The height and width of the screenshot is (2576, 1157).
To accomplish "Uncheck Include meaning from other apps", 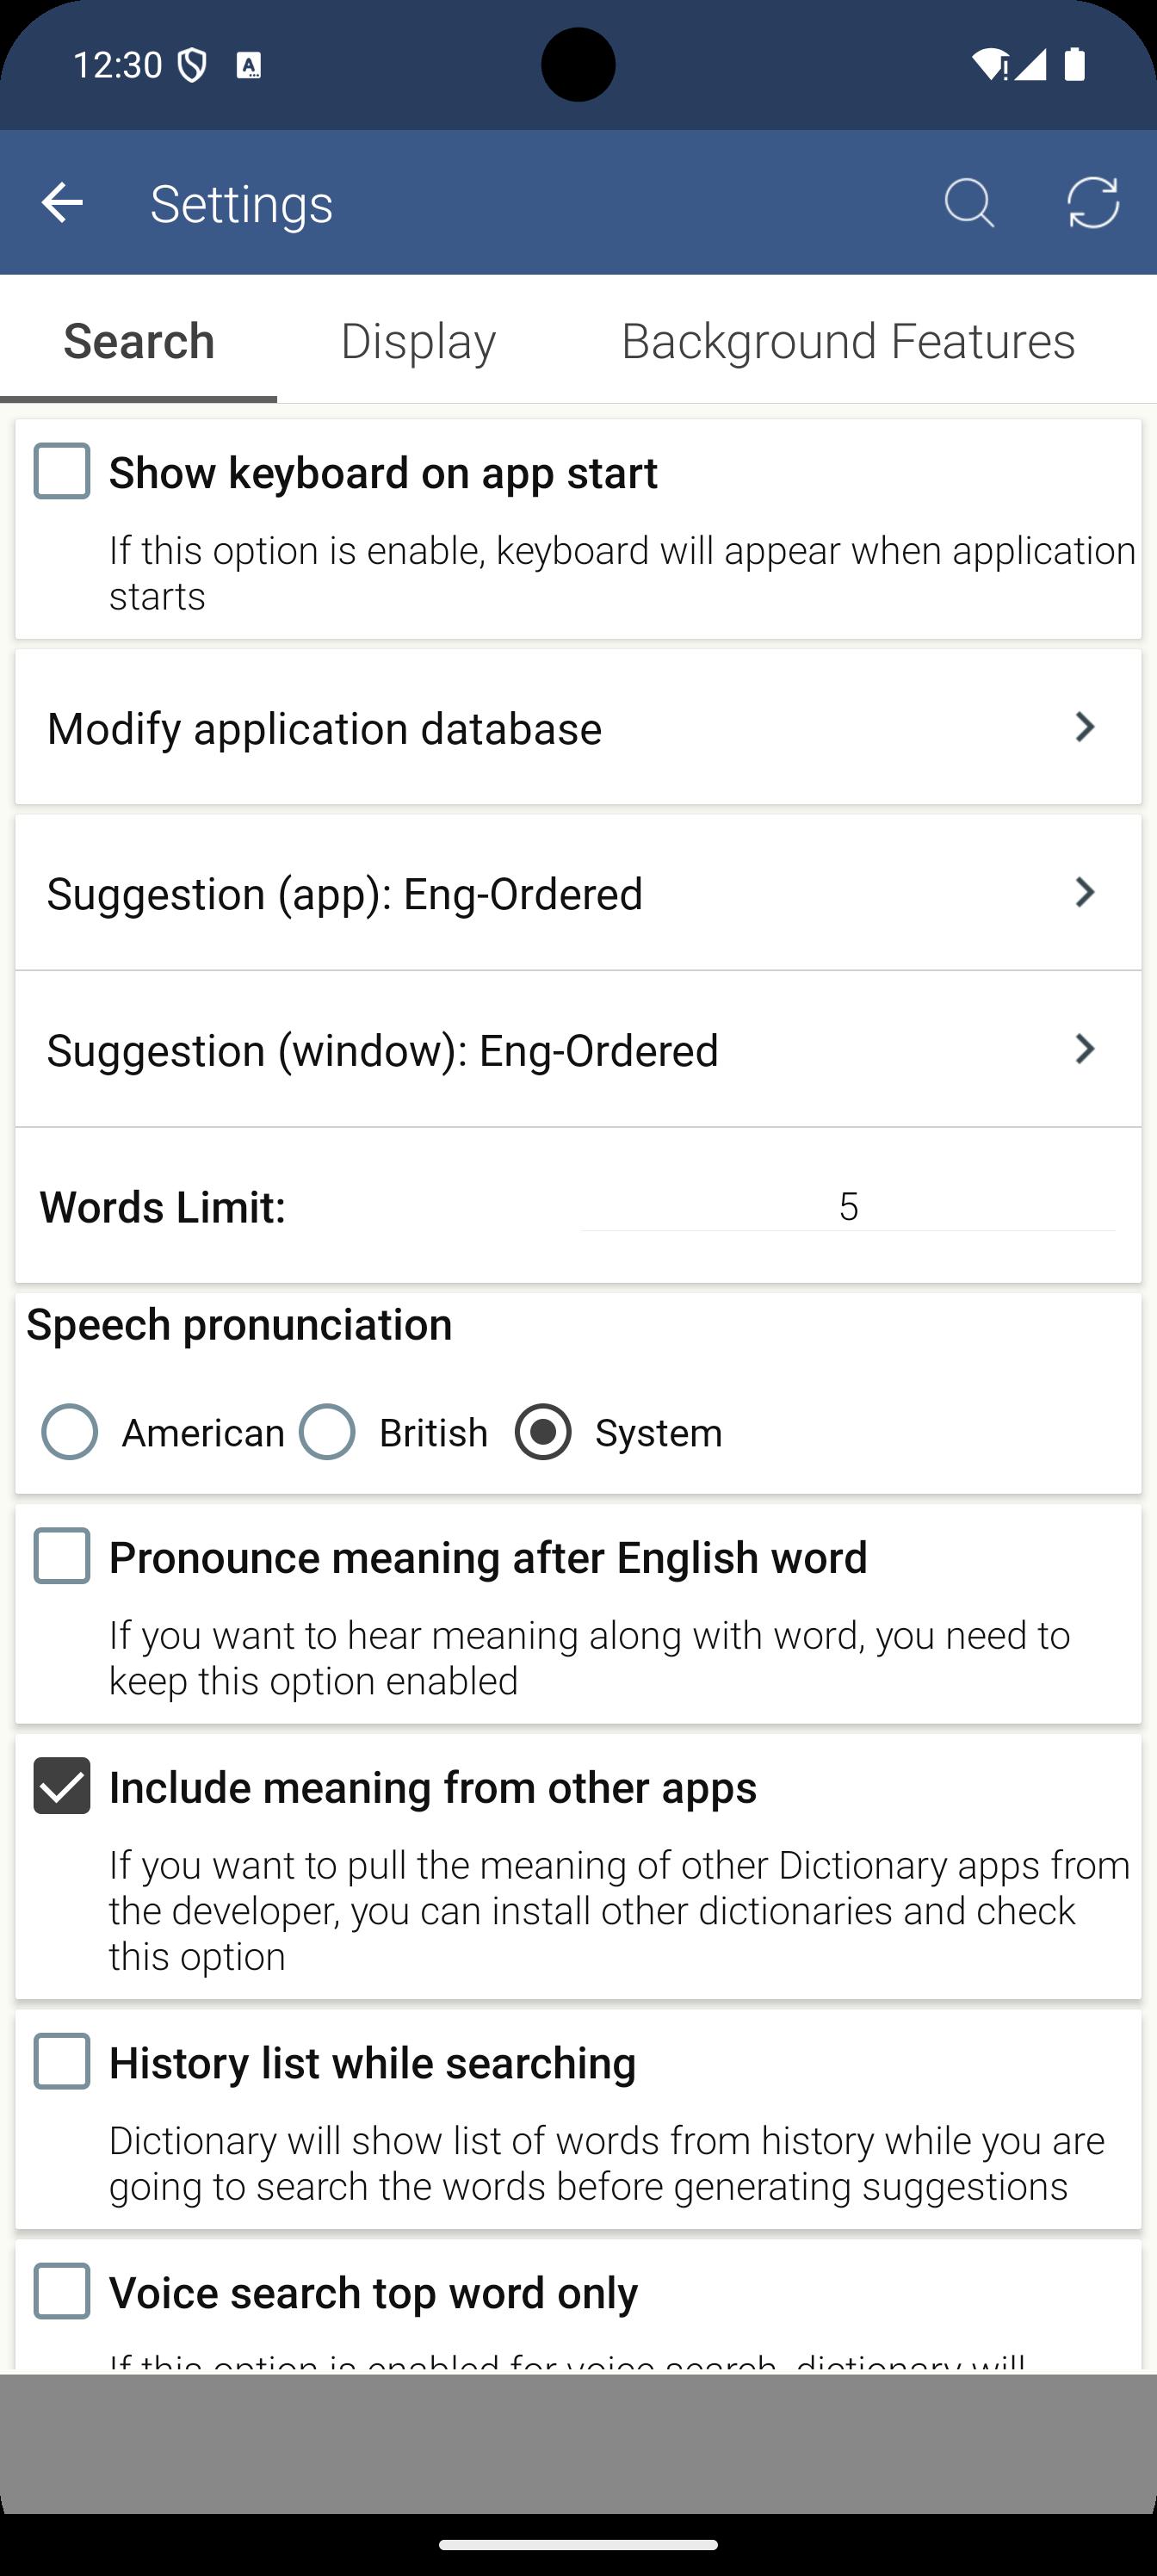I will (x=62, y=1786).
